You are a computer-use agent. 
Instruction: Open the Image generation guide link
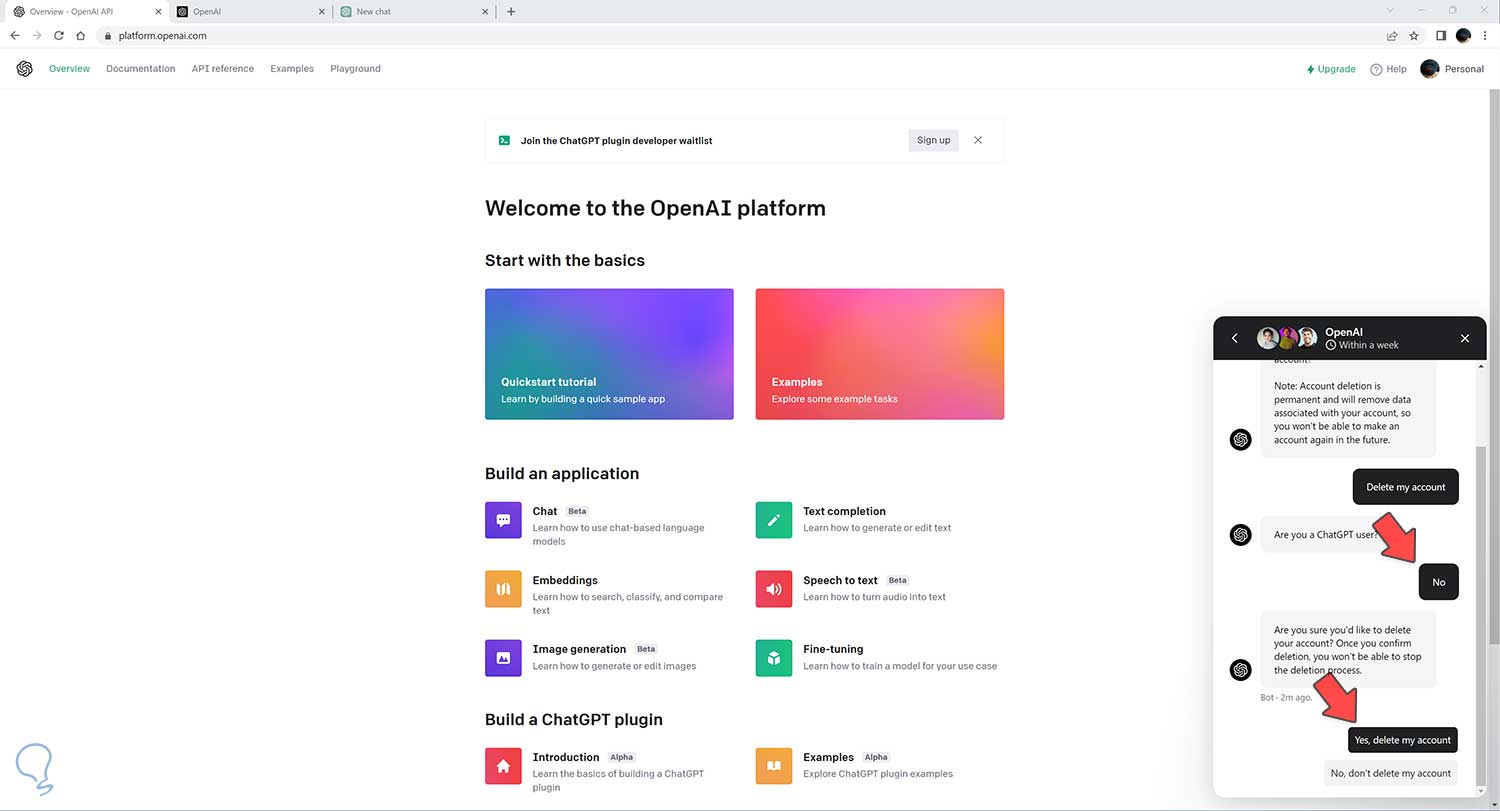tap(579, 649)
